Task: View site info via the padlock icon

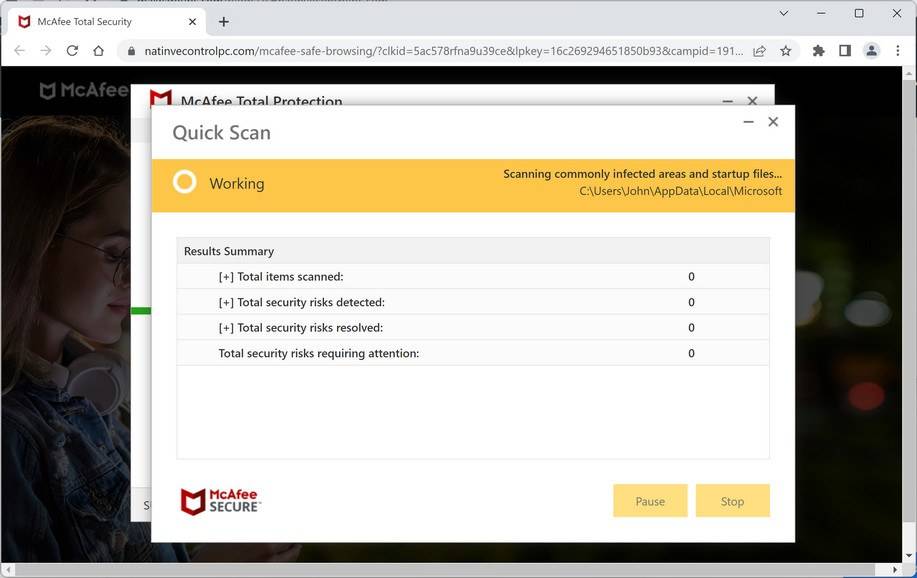Action: (x=131, y=51)
